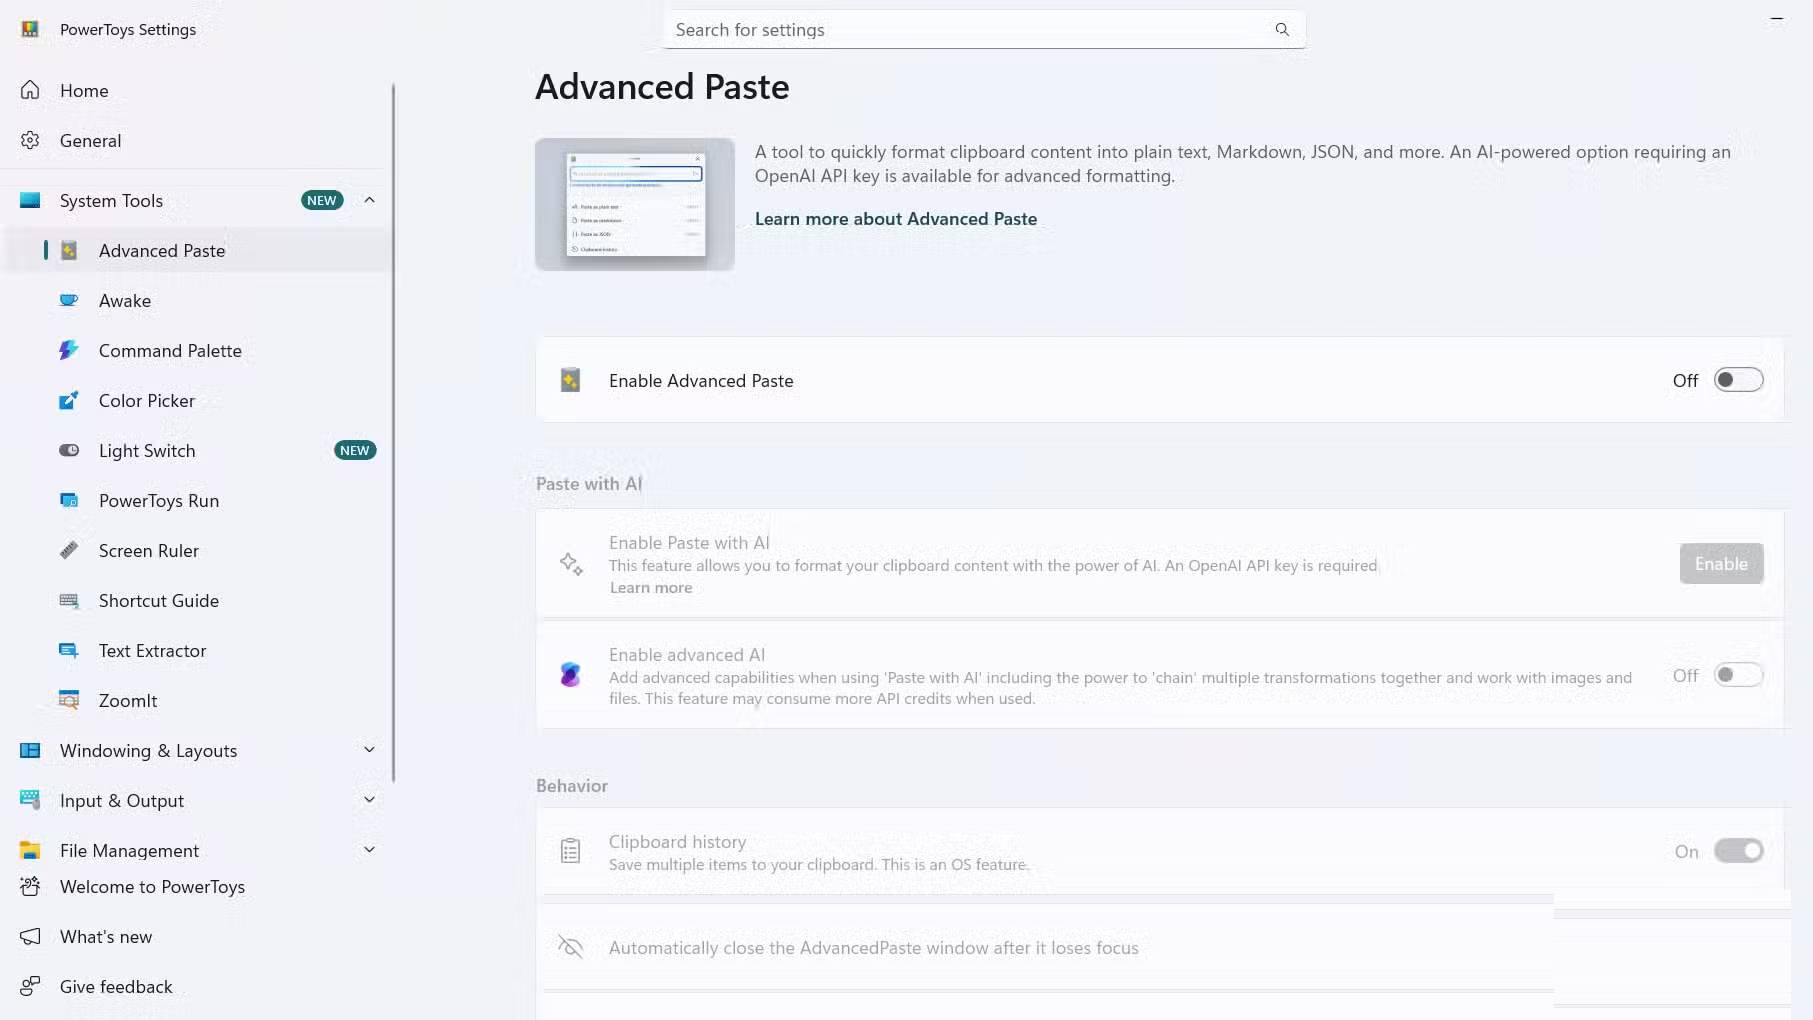Open the General settings page
Viewport: 1813px width, 1020px height.
[x=196, y=140]
